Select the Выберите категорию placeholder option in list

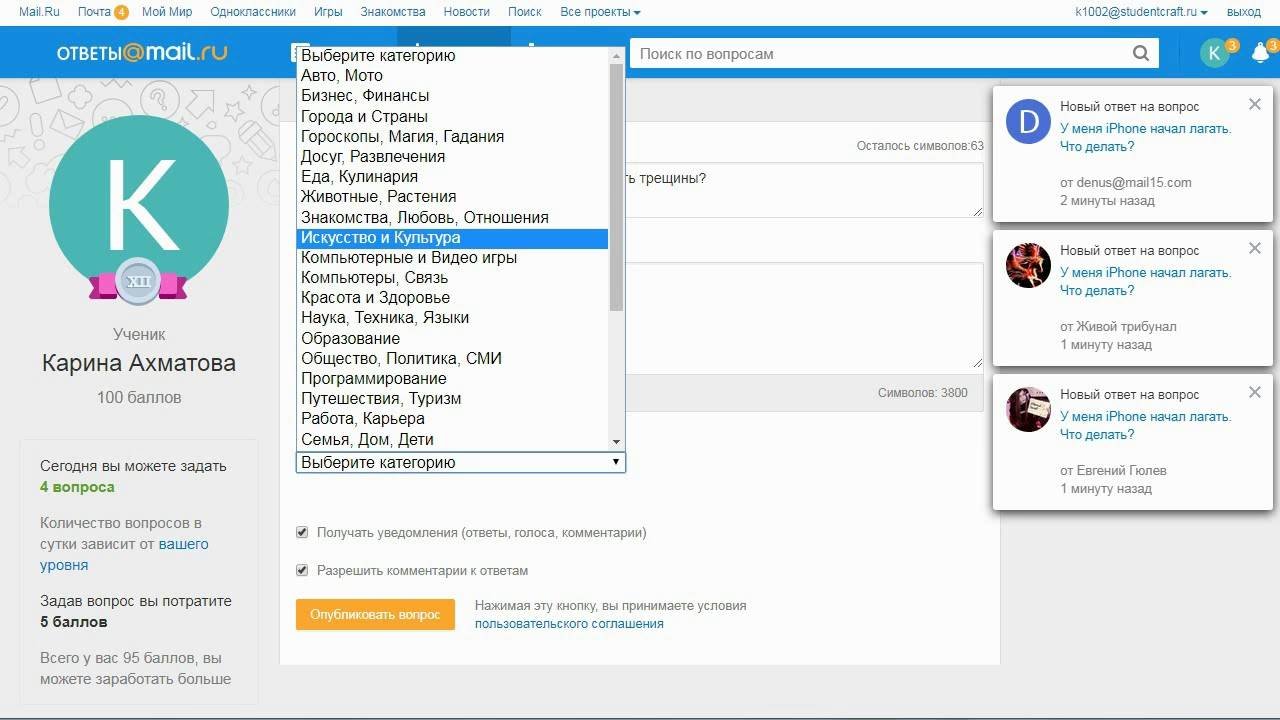pyautogui.click(x=453, y=56)
